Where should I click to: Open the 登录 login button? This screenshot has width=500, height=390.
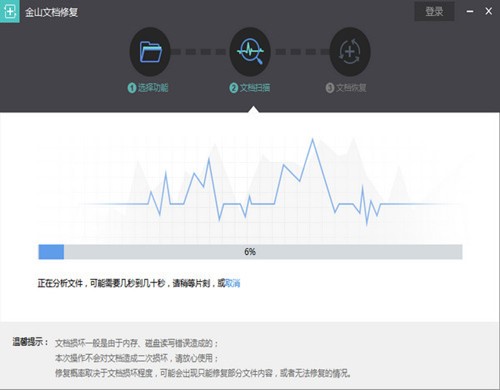(434, 12)
